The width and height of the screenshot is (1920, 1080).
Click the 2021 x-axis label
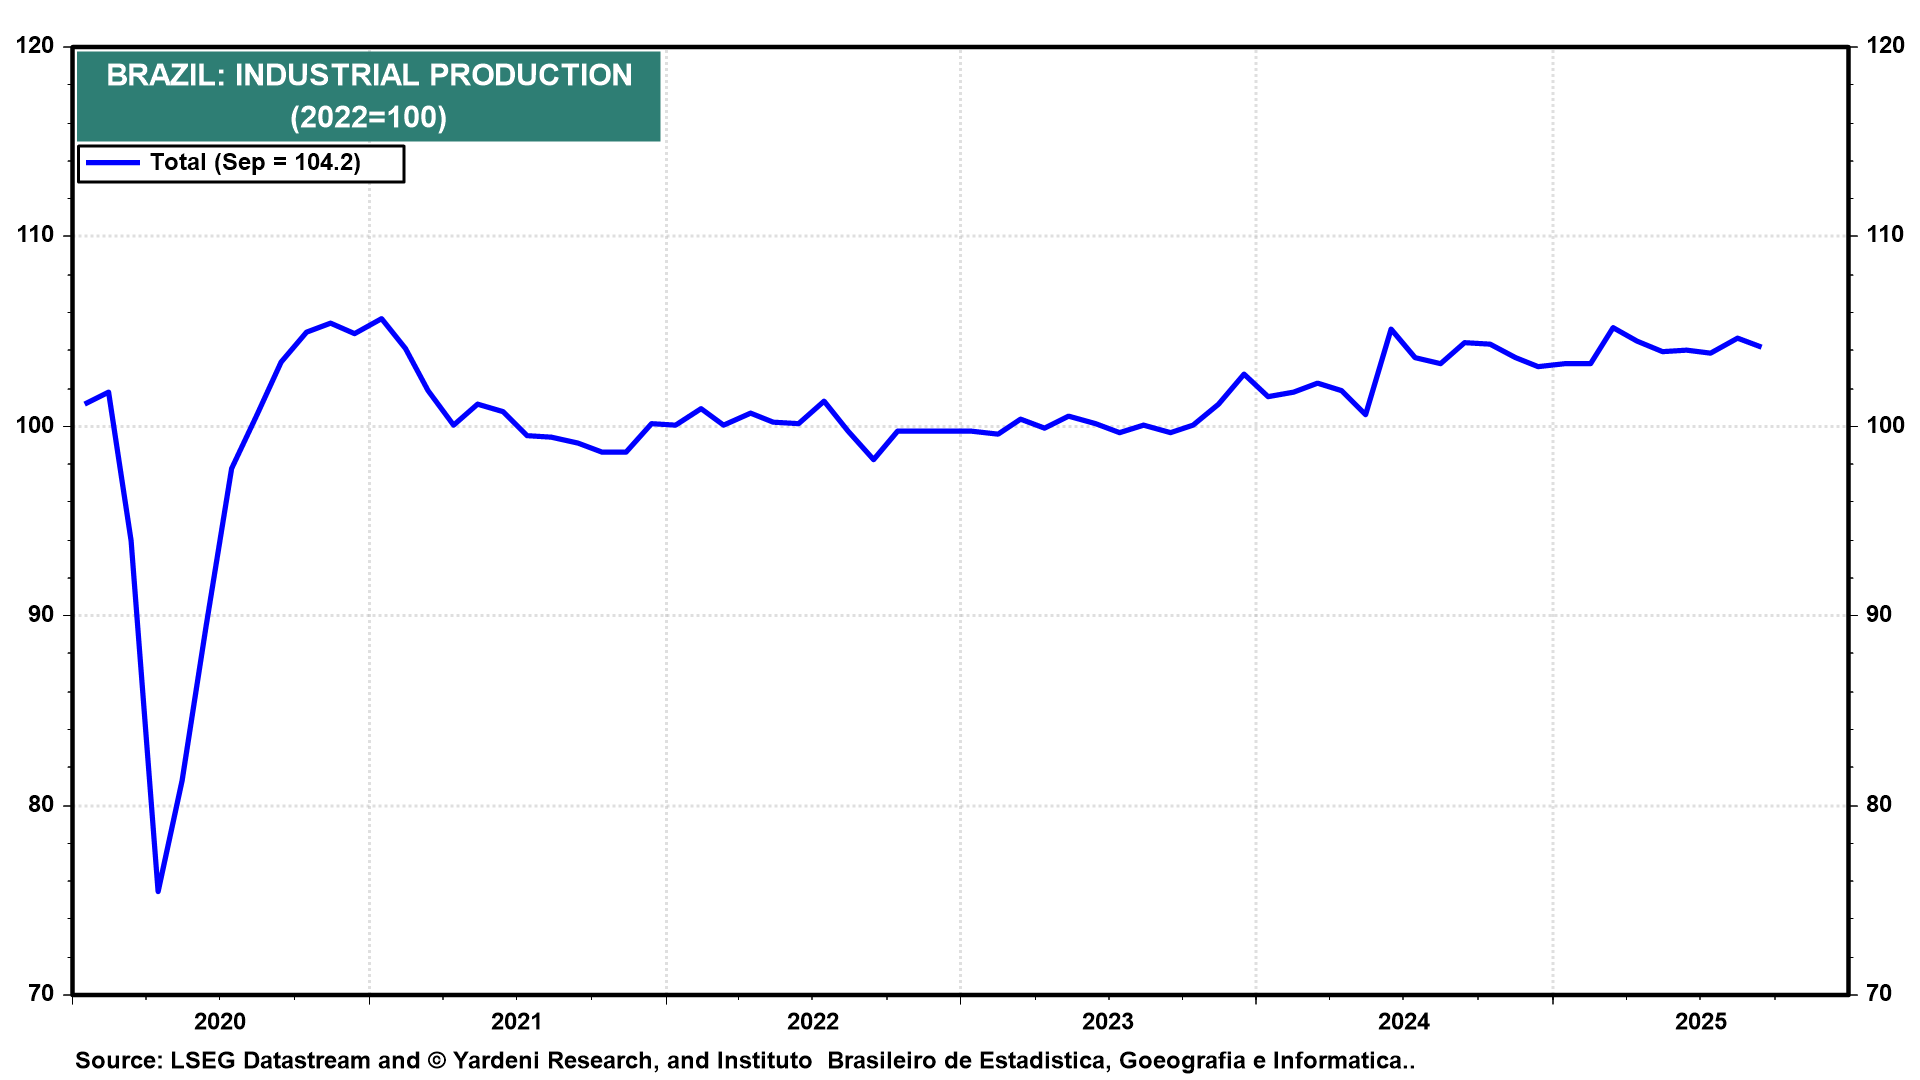coord(516,1022)
